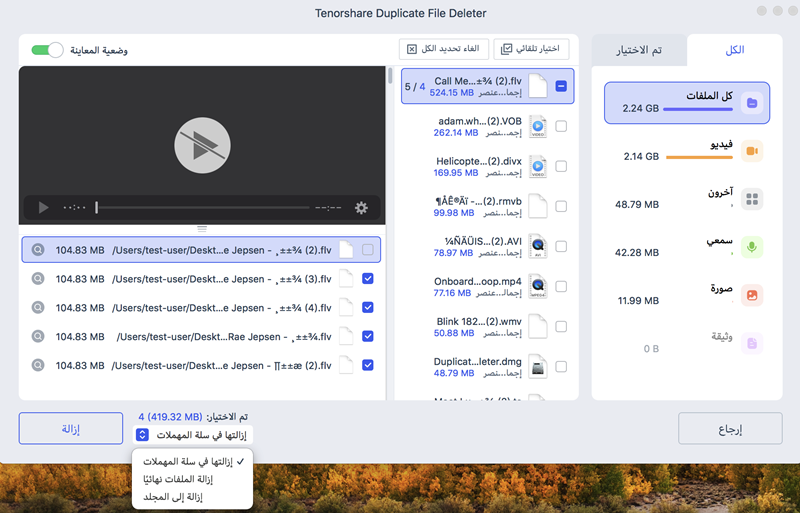
Task: Click the 42.28 MB audio size value
Action: click(x=637, y=253)
